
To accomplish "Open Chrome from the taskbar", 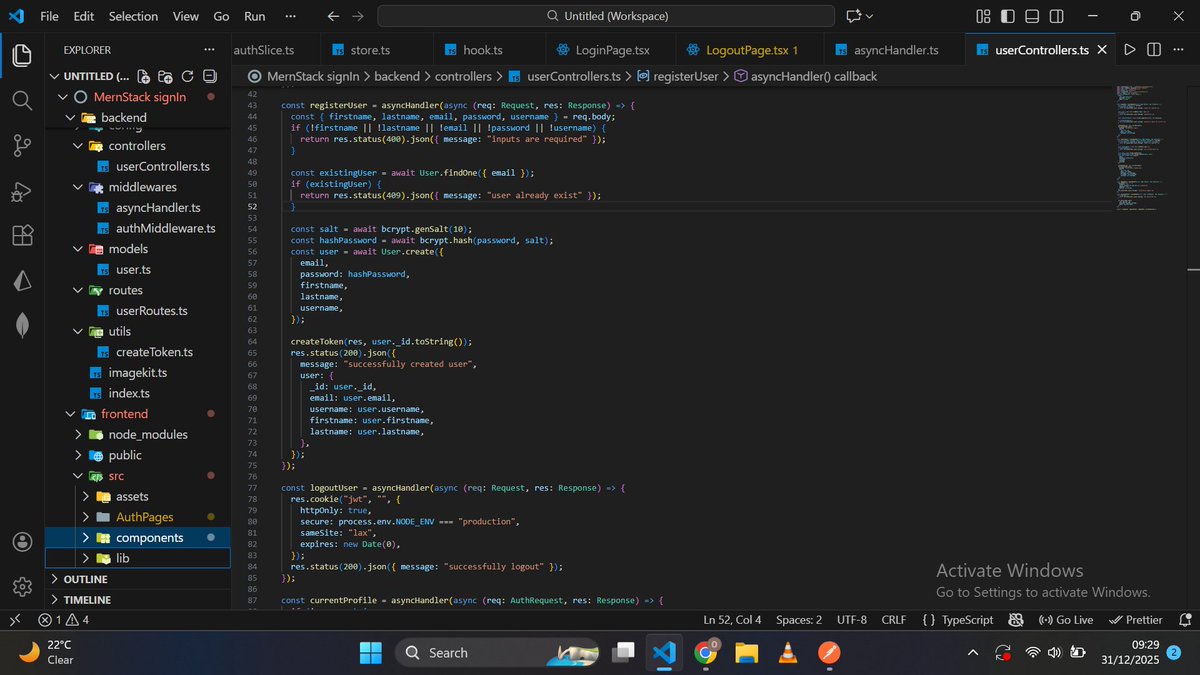I will tap(705, 652).
